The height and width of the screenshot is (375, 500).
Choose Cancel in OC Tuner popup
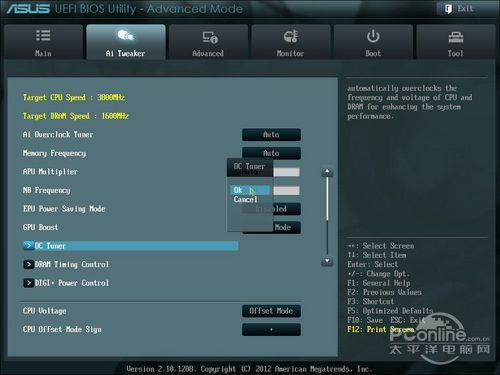tap(246, 199)
